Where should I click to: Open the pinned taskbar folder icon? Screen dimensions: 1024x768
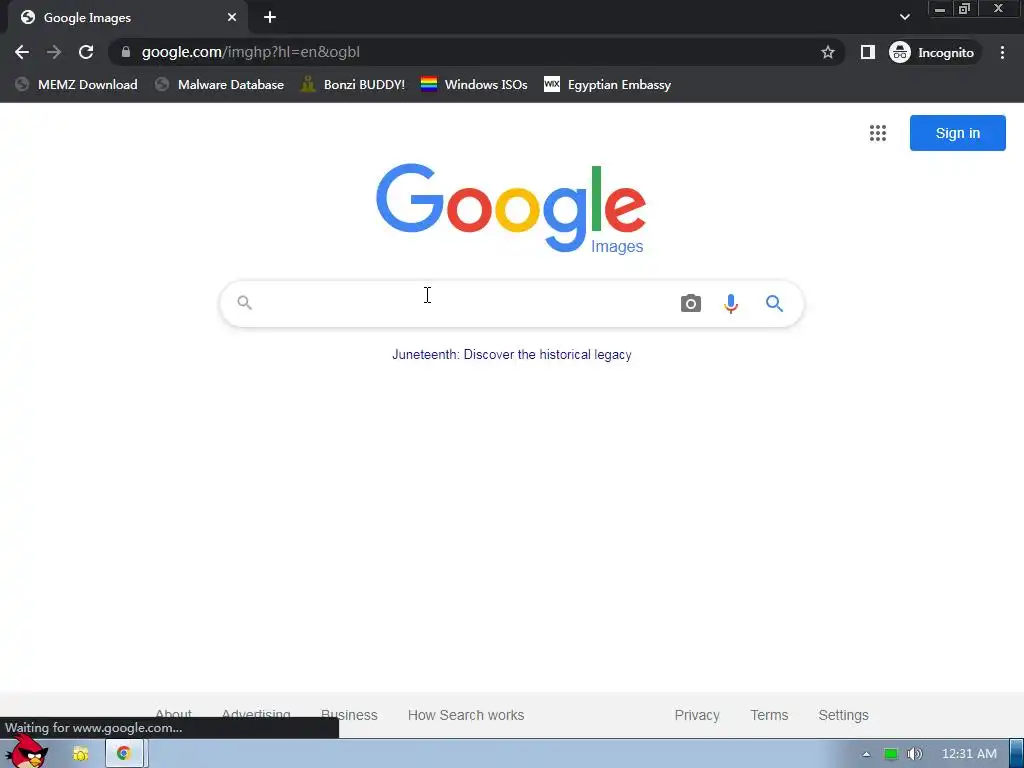coord(80,754)
